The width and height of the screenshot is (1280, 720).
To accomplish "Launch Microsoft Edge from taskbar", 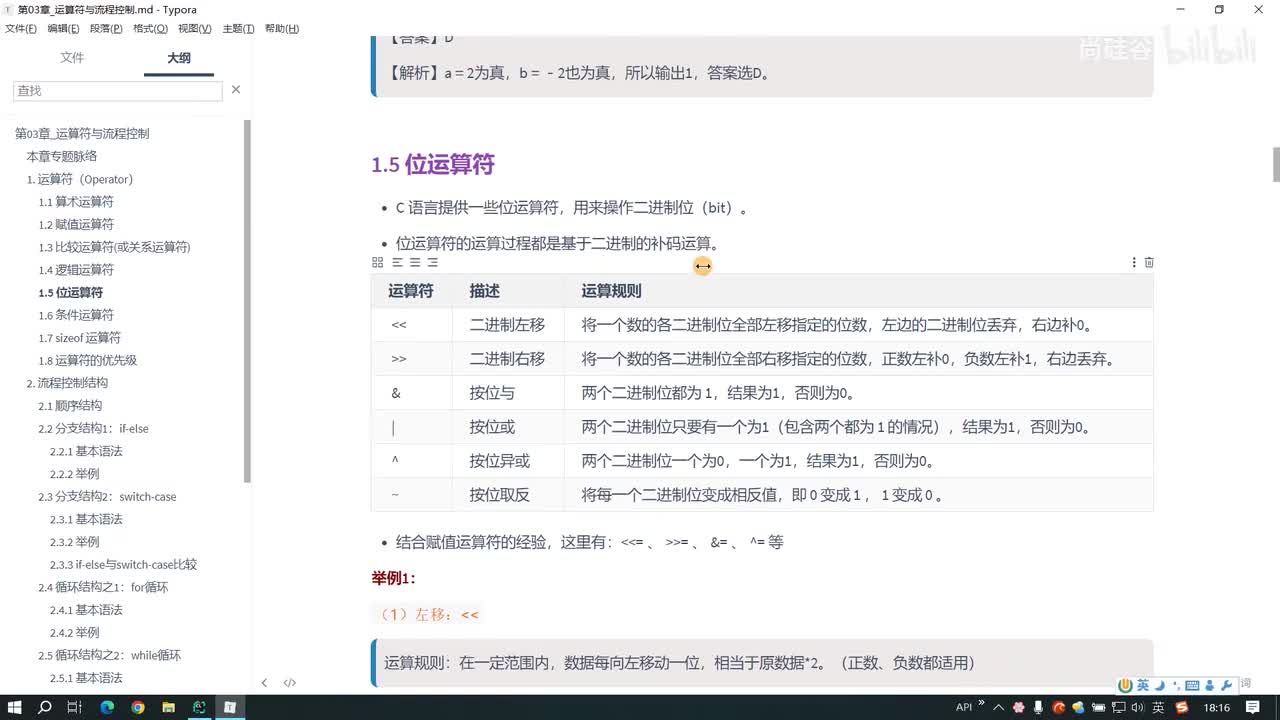I will pos(107,707).
